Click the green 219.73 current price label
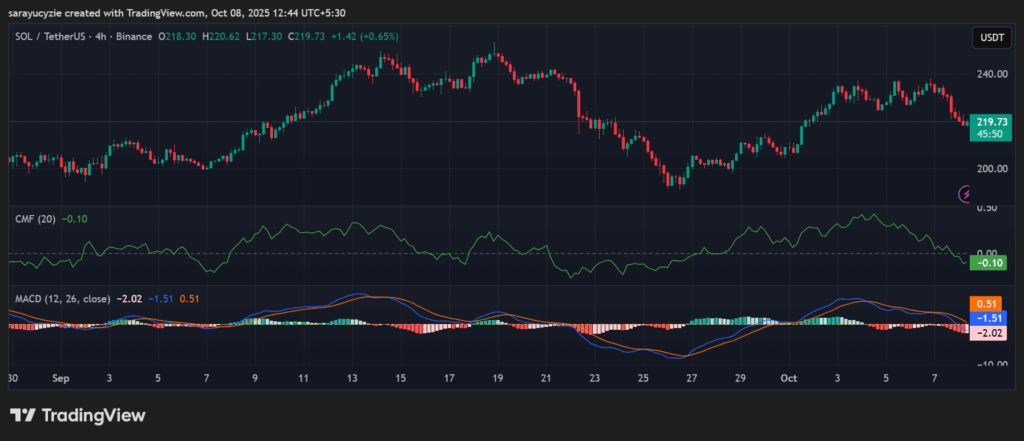The image size is (1024, 441). pyautogui.click(x=988, y=120)
